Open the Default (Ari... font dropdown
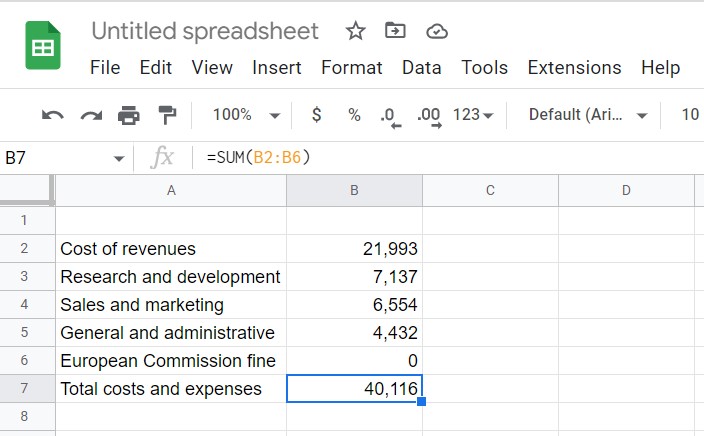The height and width of the screenshot is (436, 704). (x=588, y=115)
